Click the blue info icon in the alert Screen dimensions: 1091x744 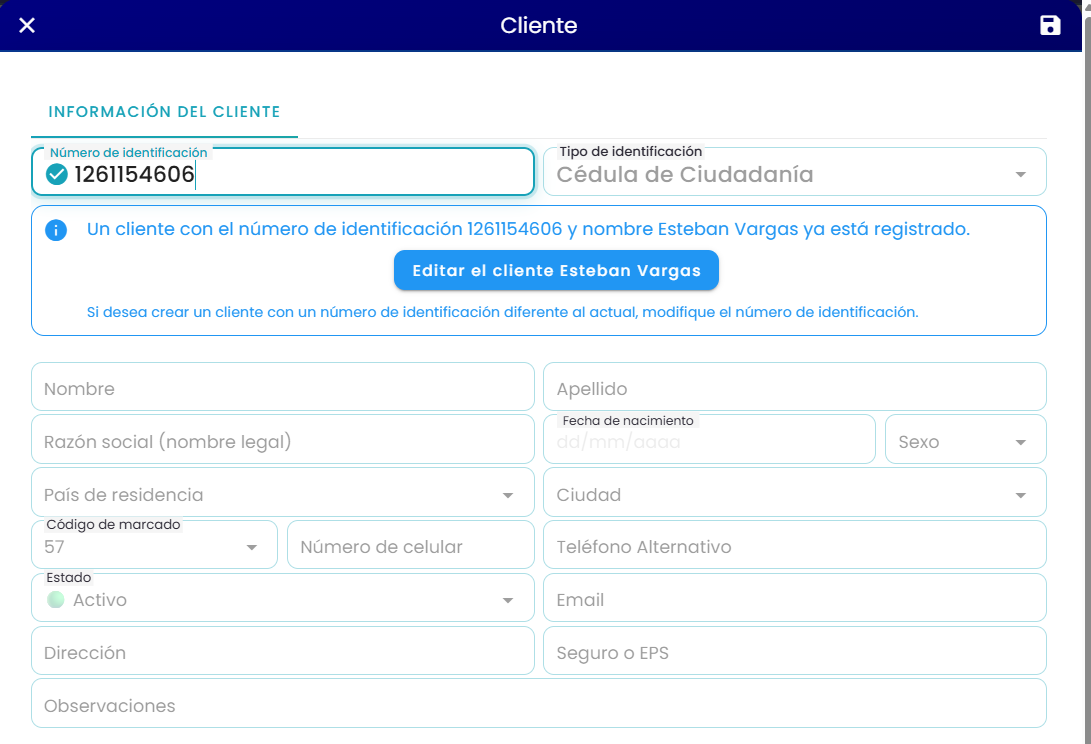[56, 230]
